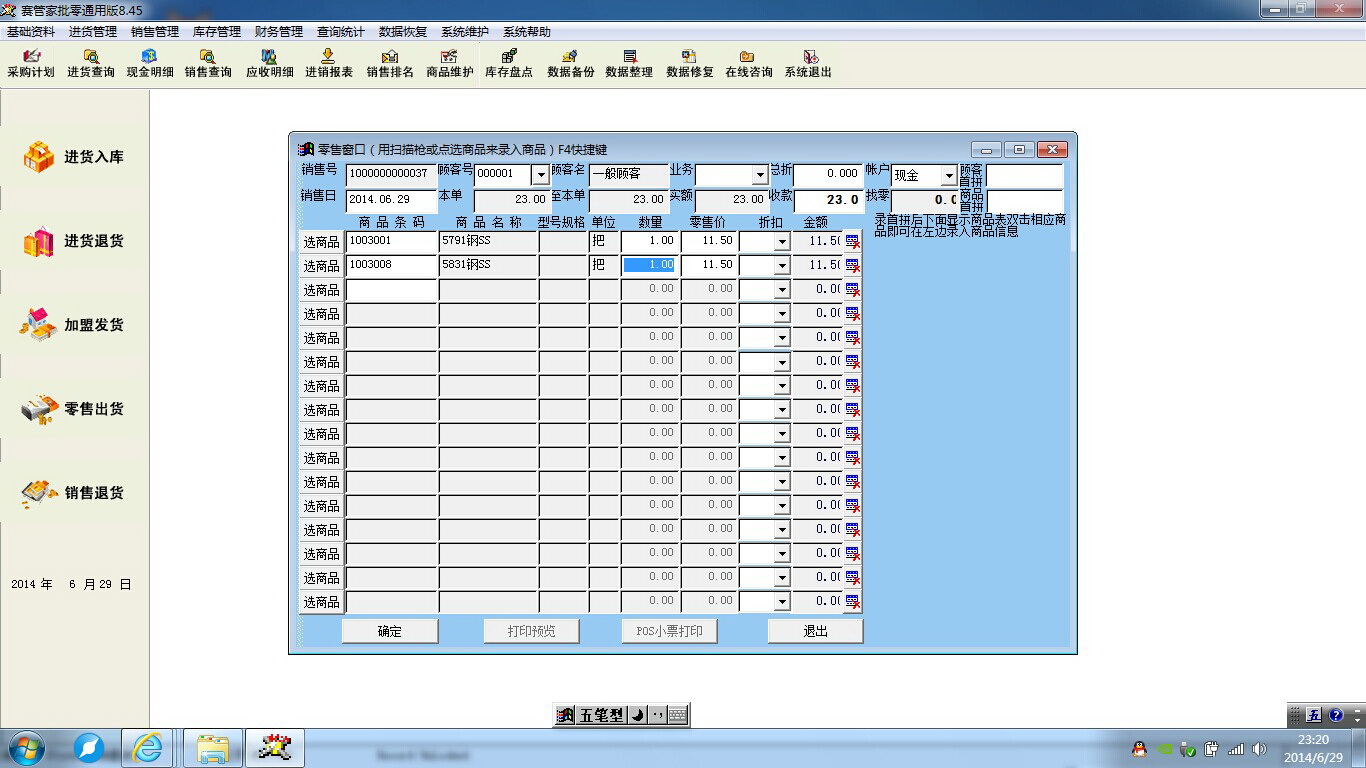Launch the 销售排名 toolbar icon
The image size is (1366, 768).
click(x=389, y=64)
